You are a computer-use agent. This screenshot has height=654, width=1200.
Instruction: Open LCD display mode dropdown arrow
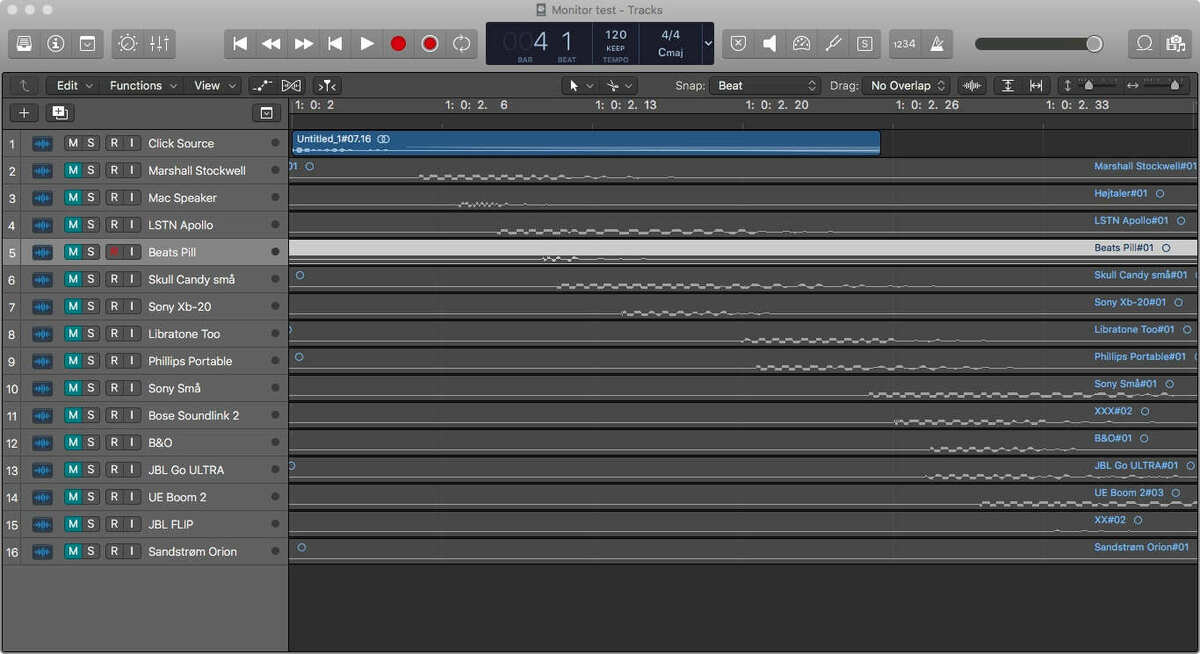click(x=709, y=44)
